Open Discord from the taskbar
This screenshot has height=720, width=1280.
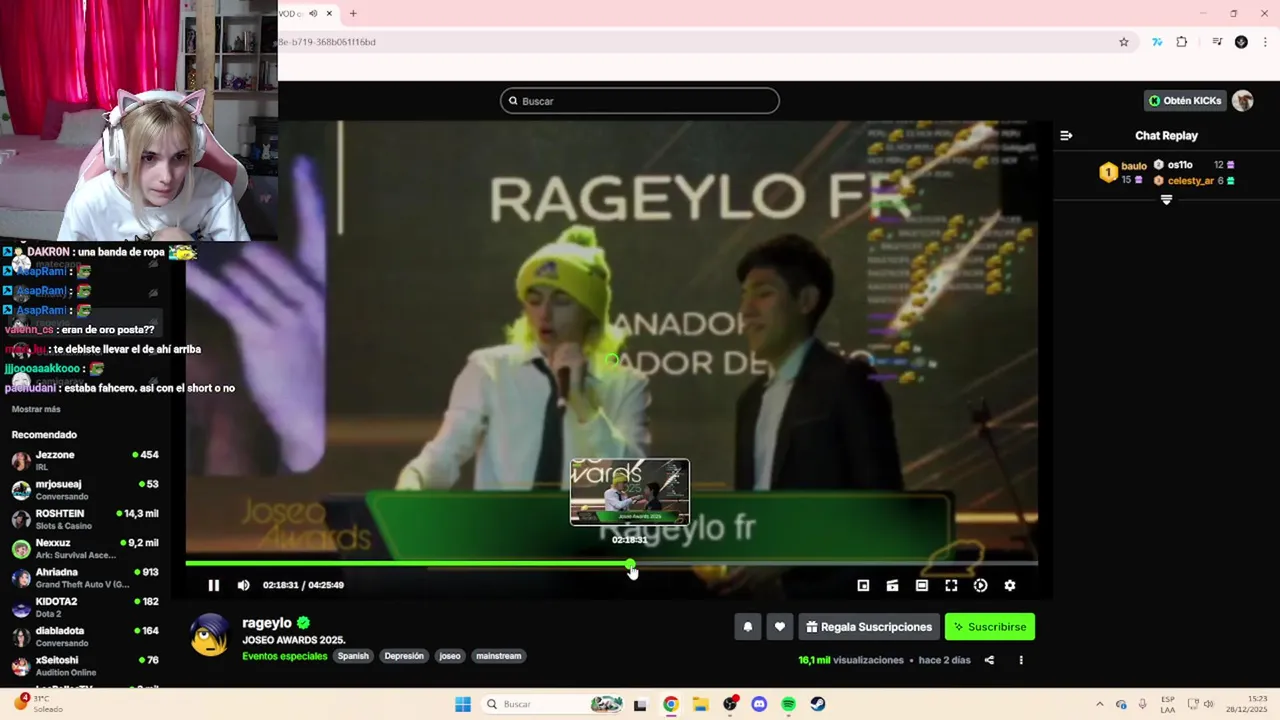click(759, 704)
